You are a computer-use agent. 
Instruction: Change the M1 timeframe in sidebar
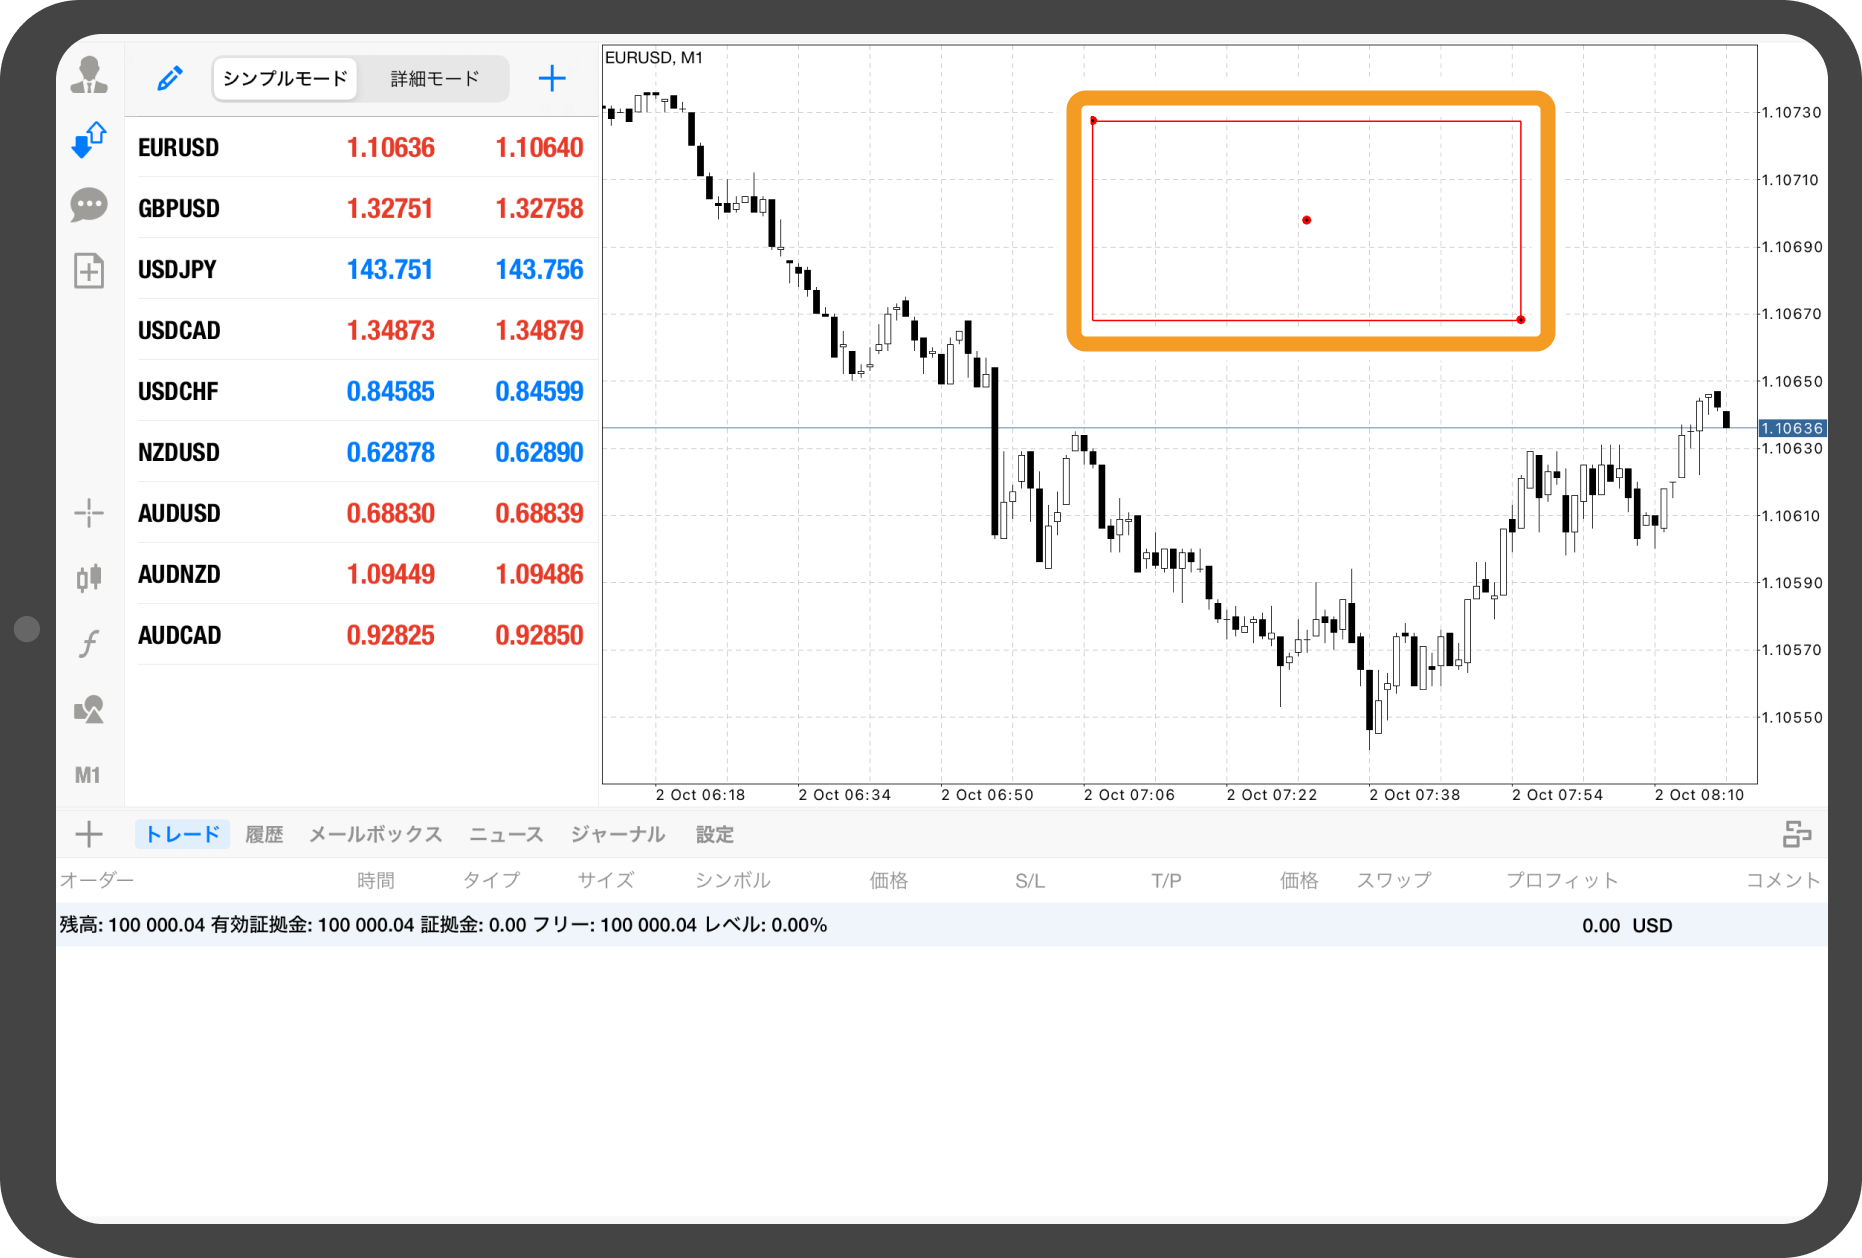click(88, 775)
